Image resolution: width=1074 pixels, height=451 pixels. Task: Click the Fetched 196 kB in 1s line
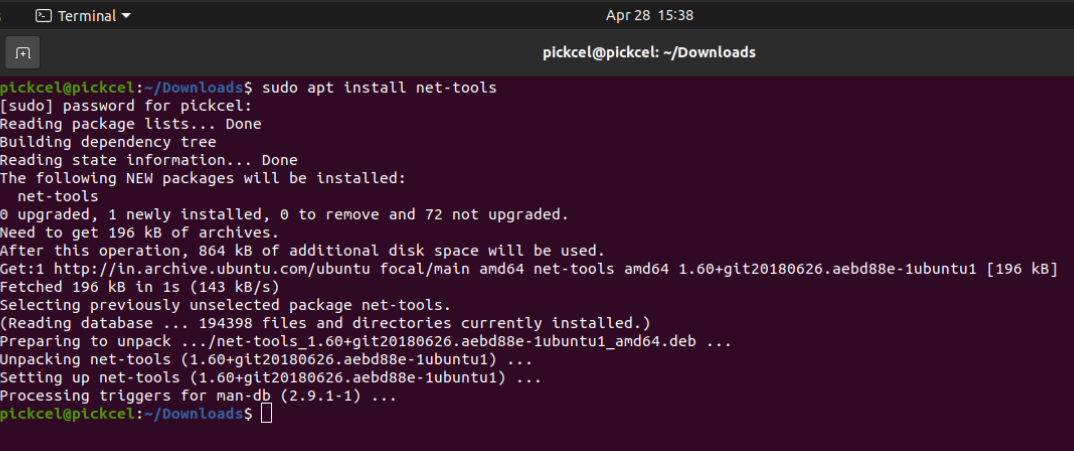140,287
